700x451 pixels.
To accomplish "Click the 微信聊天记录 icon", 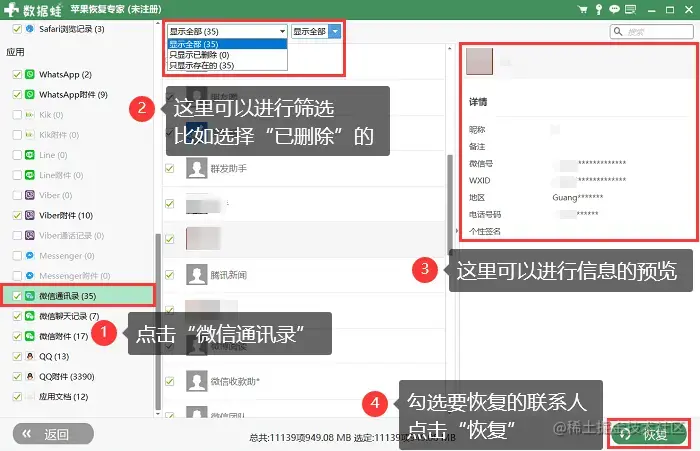I will tap(30, 316).
